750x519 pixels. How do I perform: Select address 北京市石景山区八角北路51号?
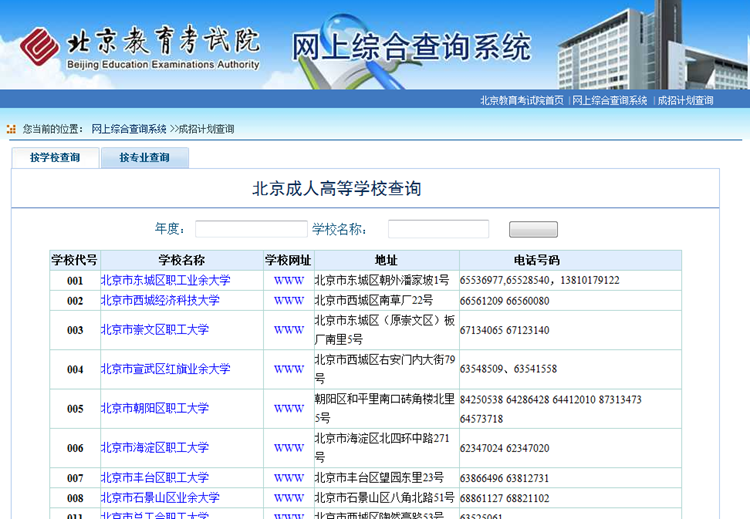(384, 497)
